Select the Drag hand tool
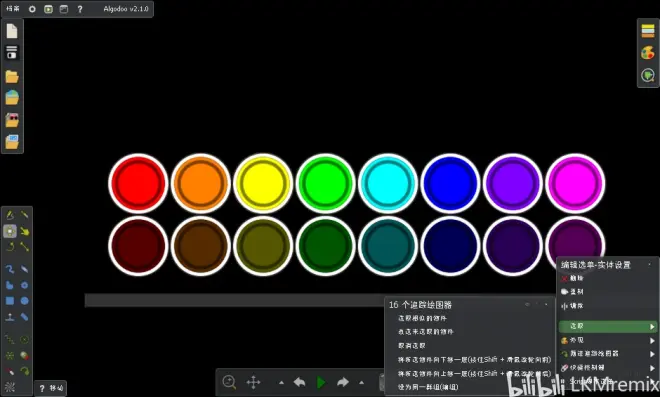Screen dimensions: 660x397 24,231
